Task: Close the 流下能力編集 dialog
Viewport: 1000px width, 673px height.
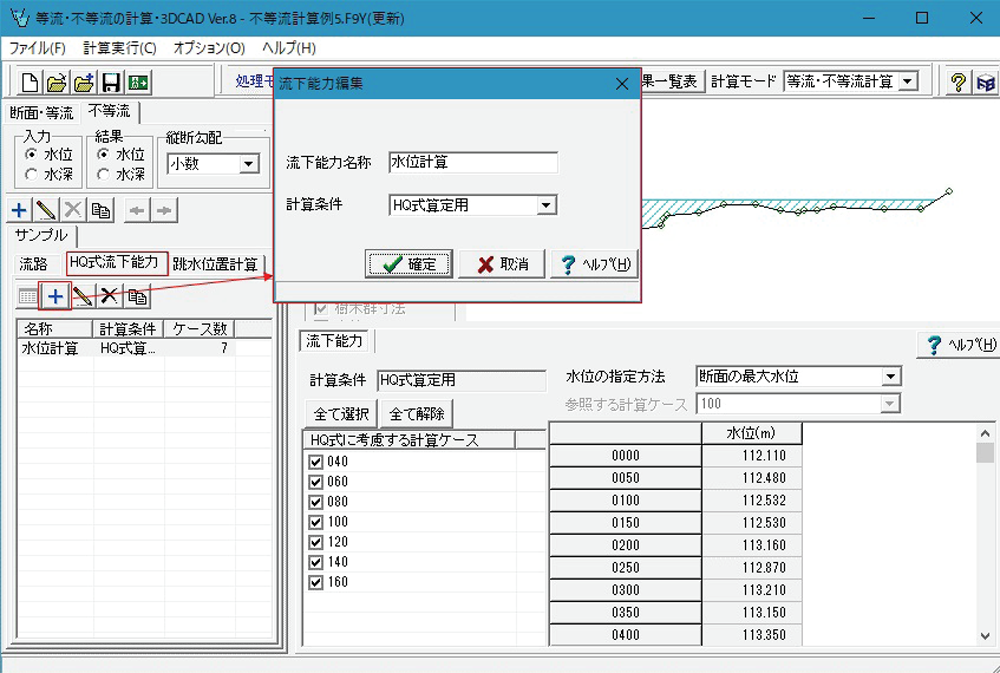Action: click(622, 84)
